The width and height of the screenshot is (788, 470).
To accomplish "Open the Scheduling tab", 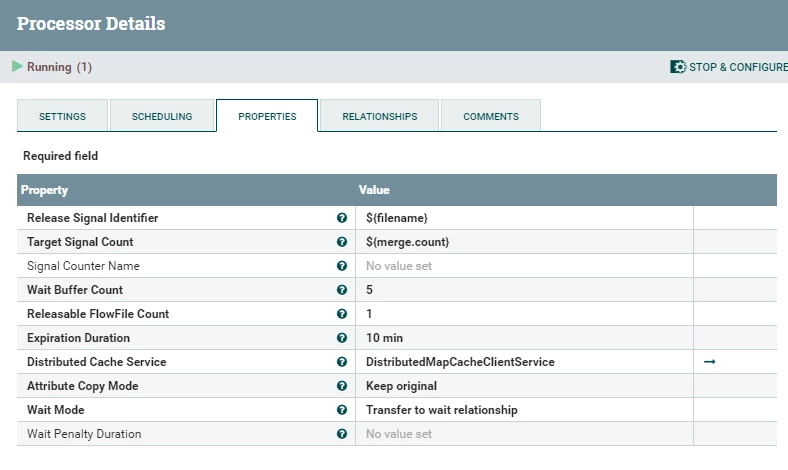I will pos(162,116).
